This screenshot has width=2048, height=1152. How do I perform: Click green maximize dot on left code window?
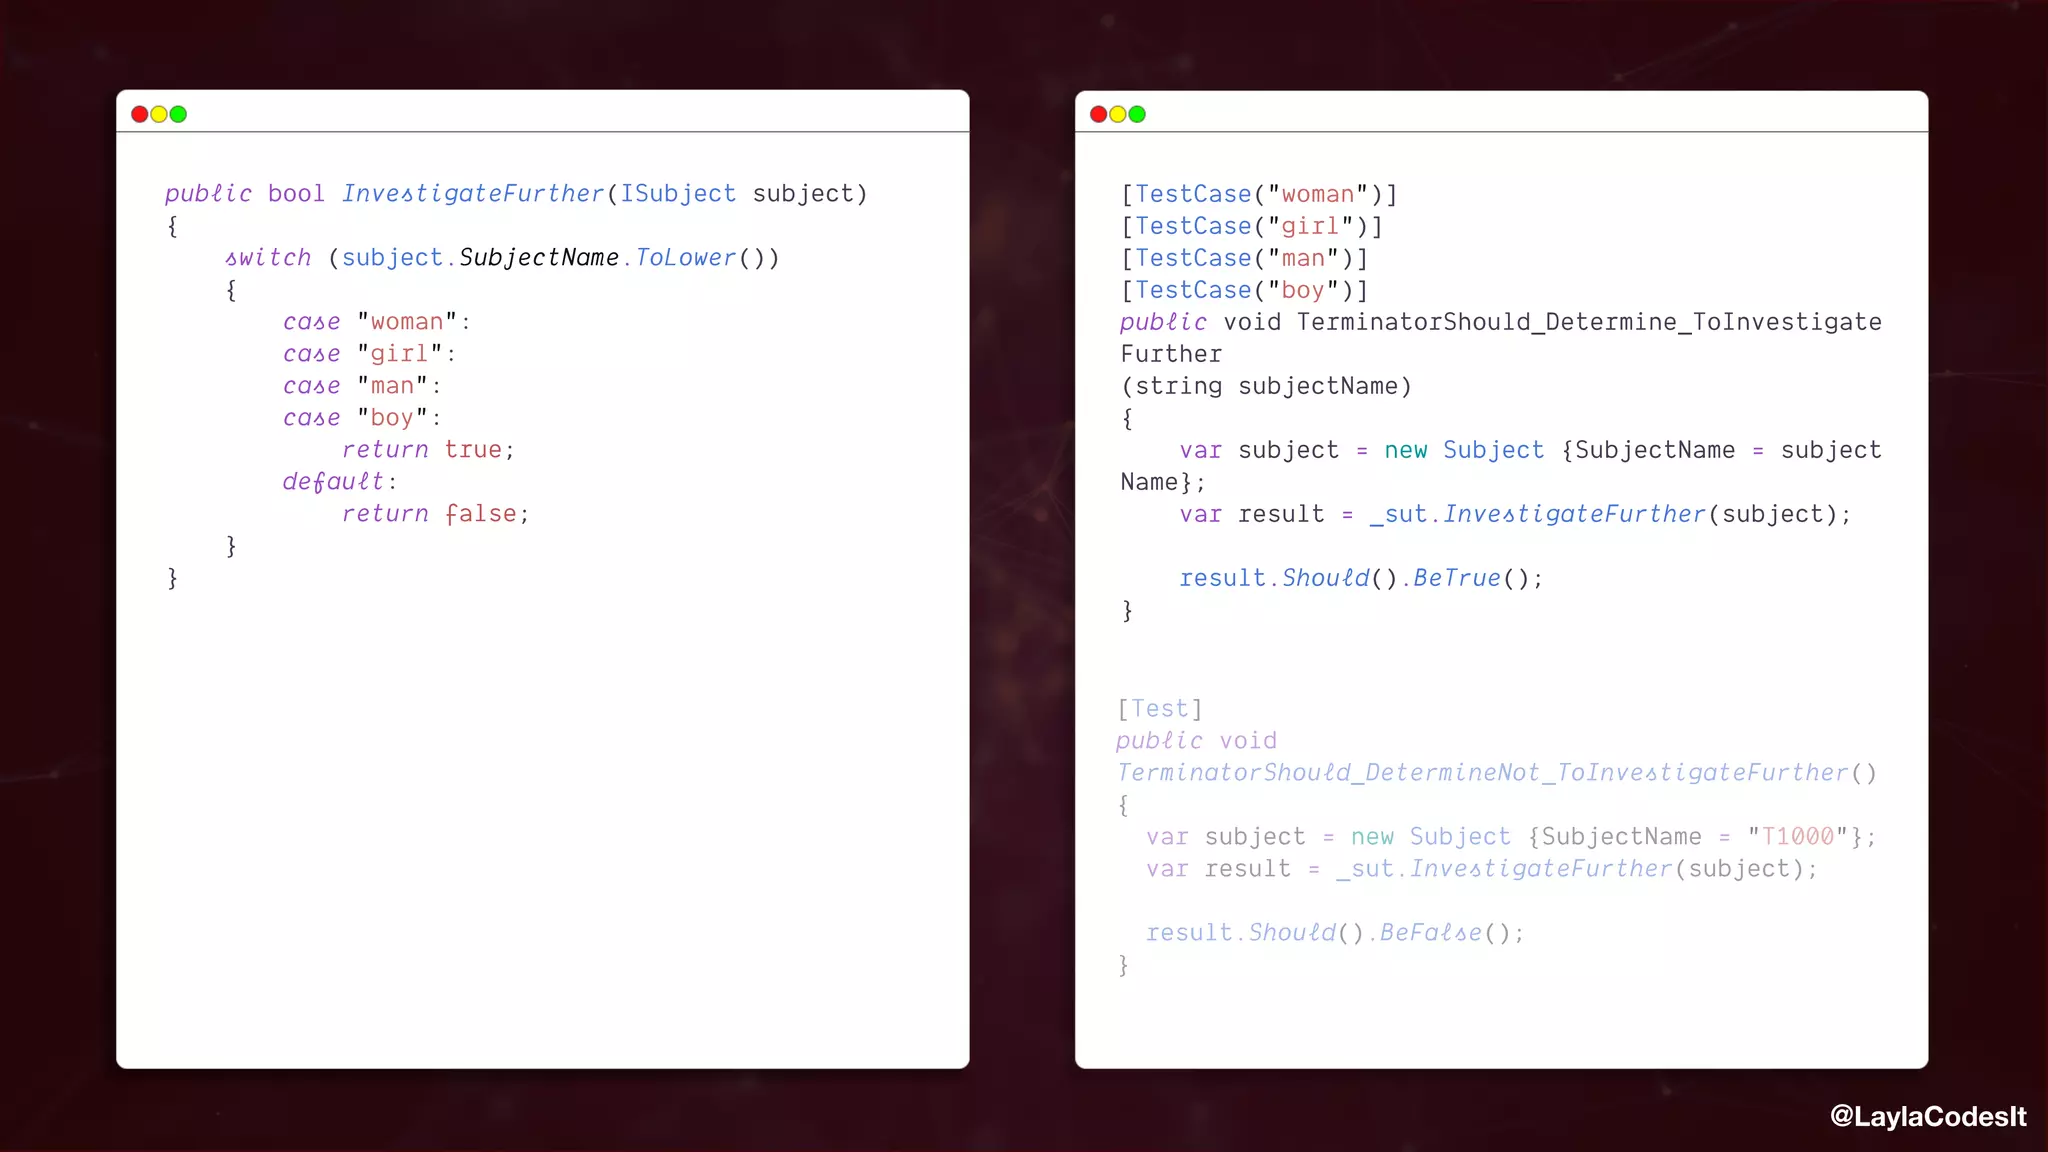pyautogui.click(x=178, y=114)
